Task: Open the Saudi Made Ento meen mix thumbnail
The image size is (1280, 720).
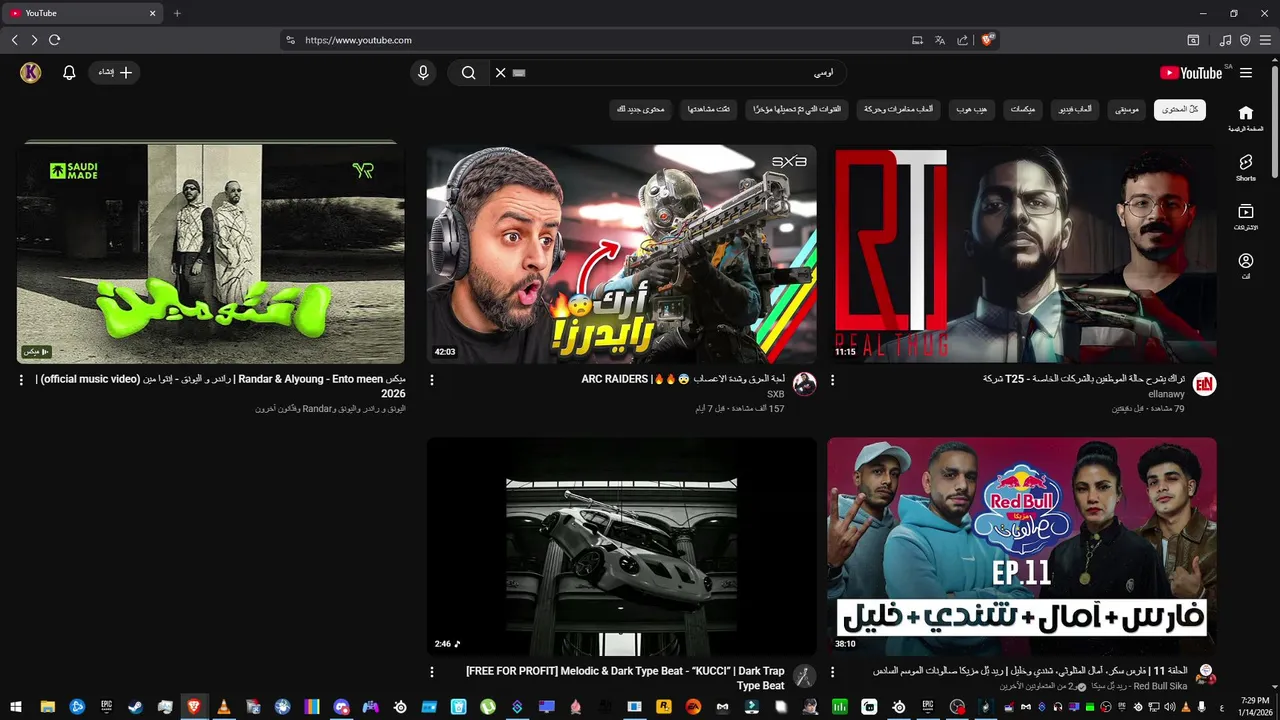Action: click(211, 254)
